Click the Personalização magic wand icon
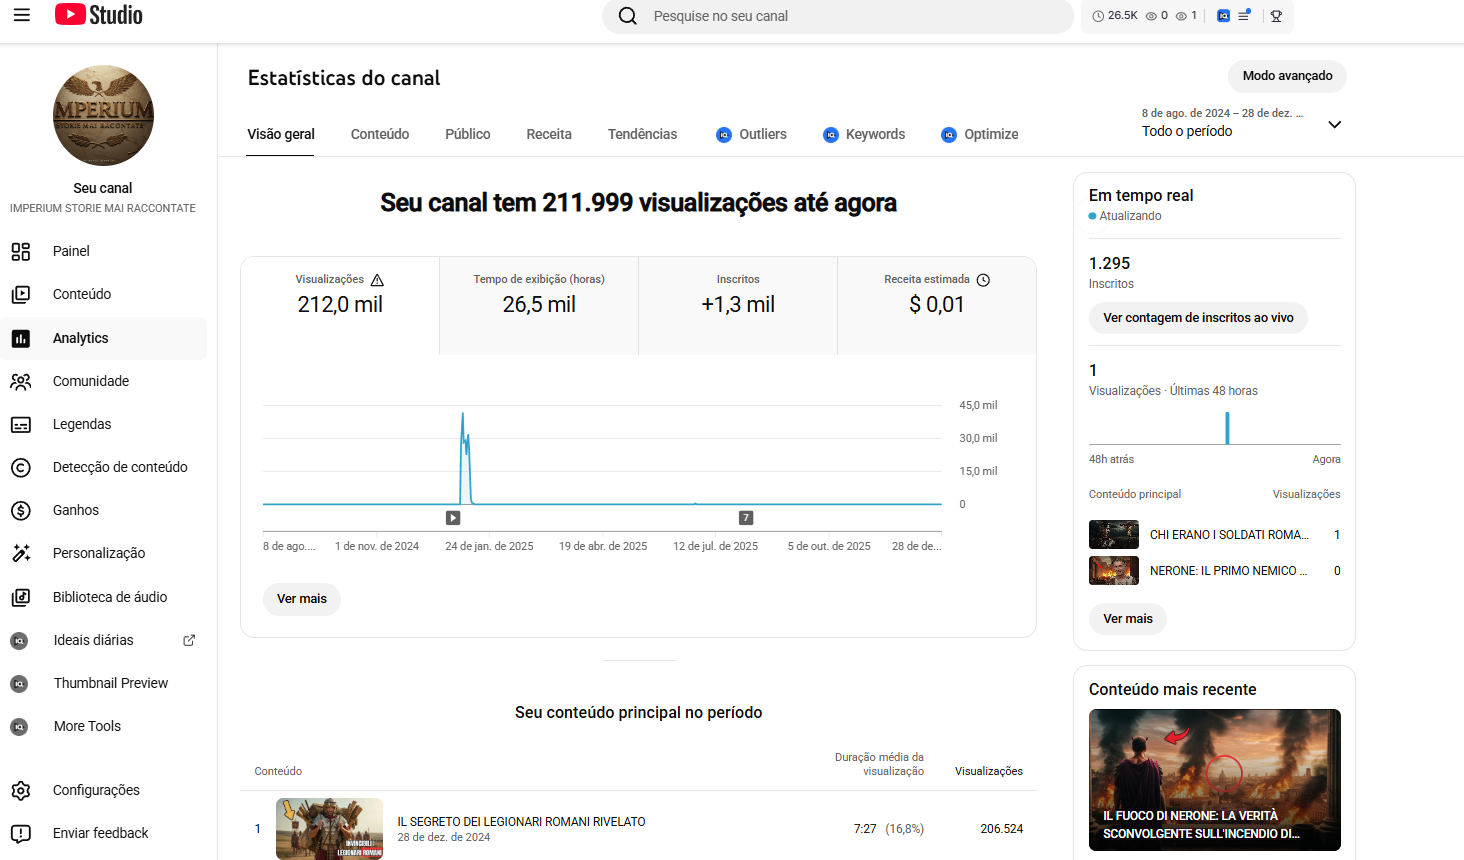 pyautogui.click(x=21, y=553)
